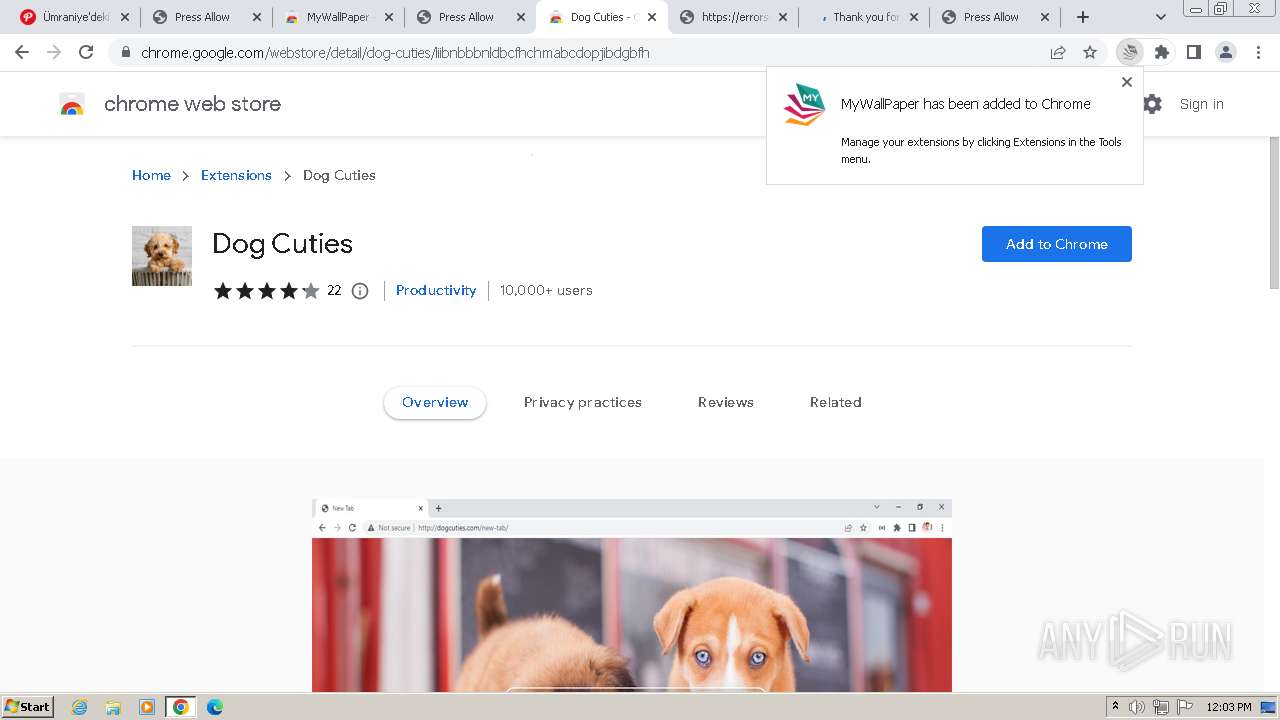Viewport: 1280px width, 720px height.
Task: Click the rating info icon next to 22
Action: click(360, 291)
